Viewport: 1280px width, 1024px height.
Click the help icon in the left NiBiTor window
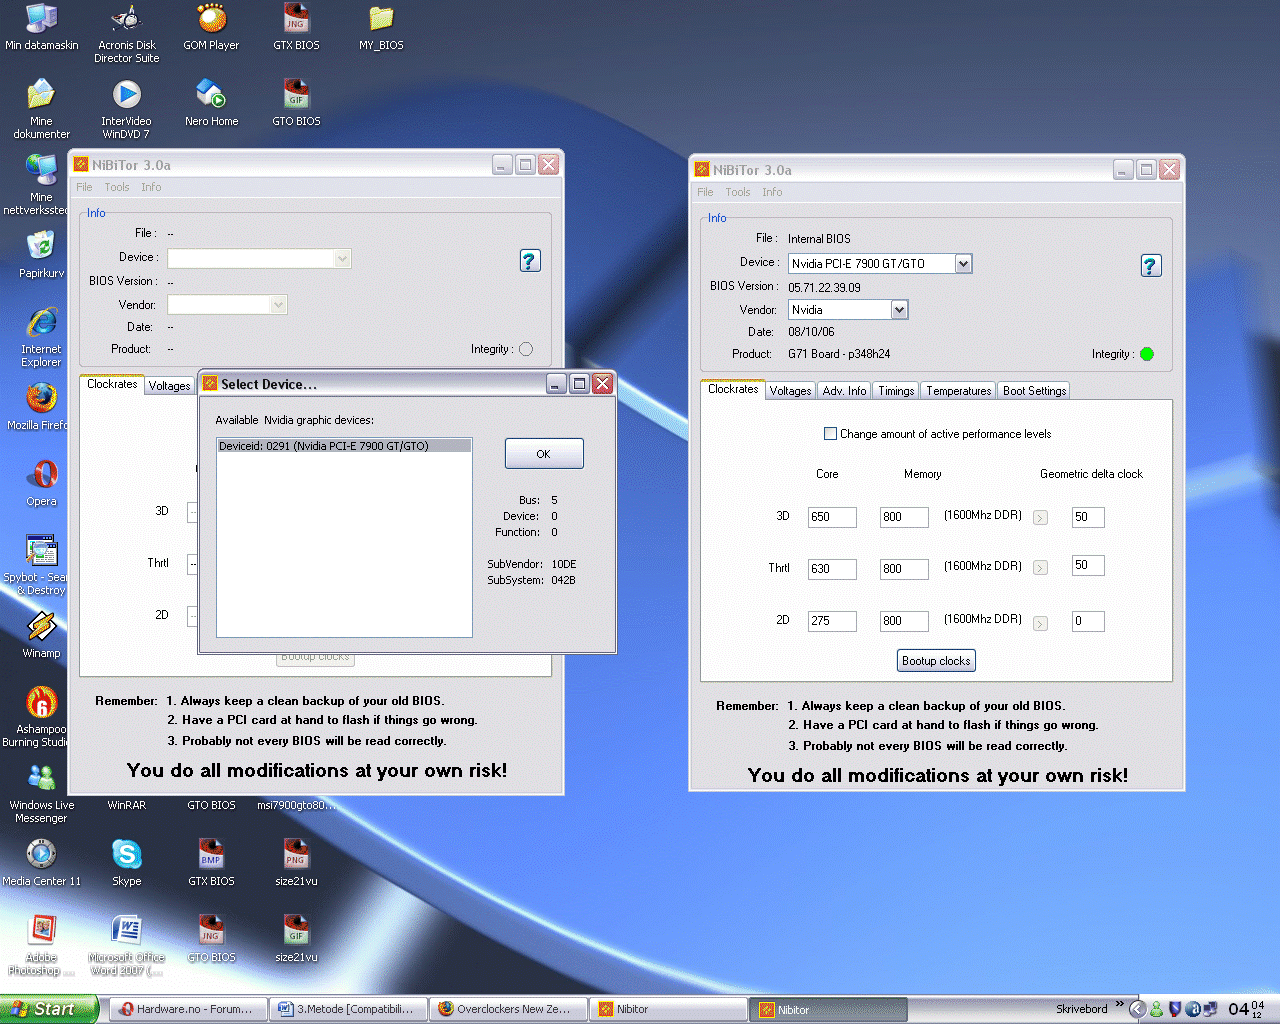(530, 261)
